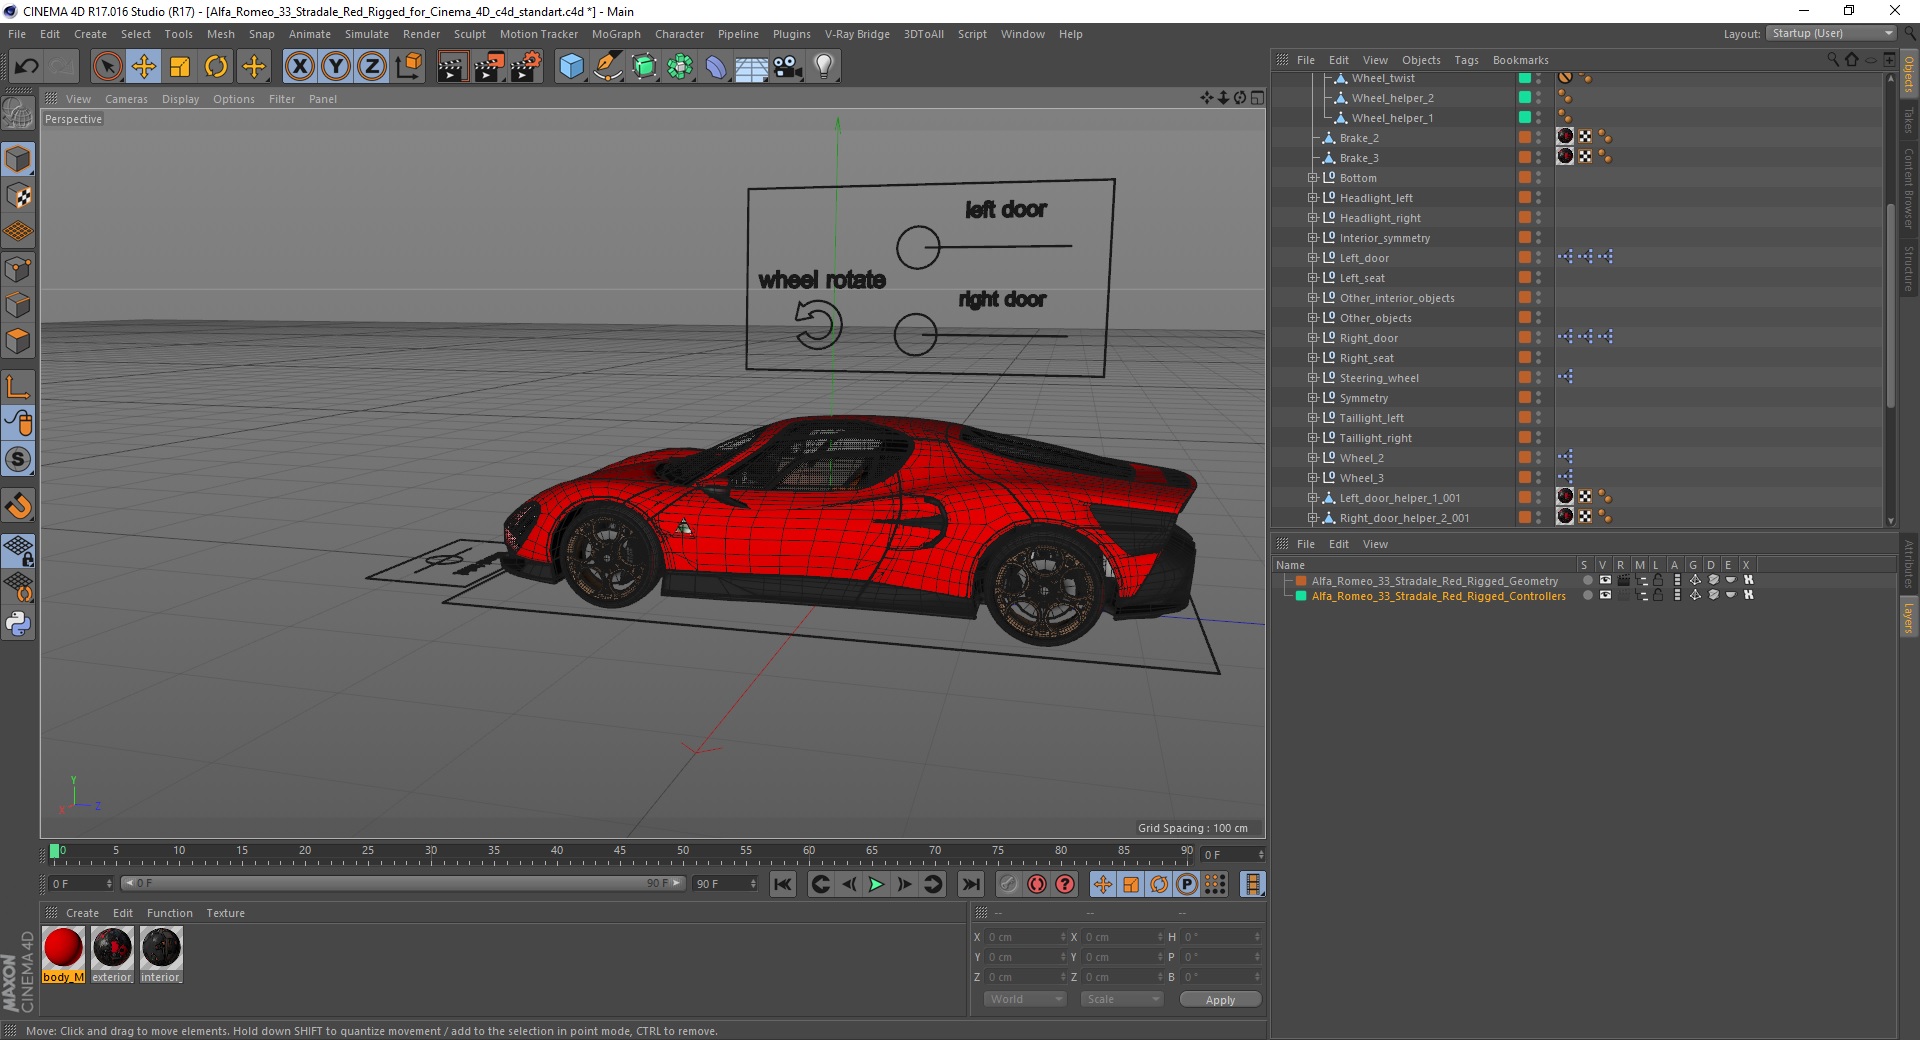The height and width of the screenshot is (1040, 1920).
Task: Click the end frame 90 F field
Action: pyautogui.click(x=726, y=884)
